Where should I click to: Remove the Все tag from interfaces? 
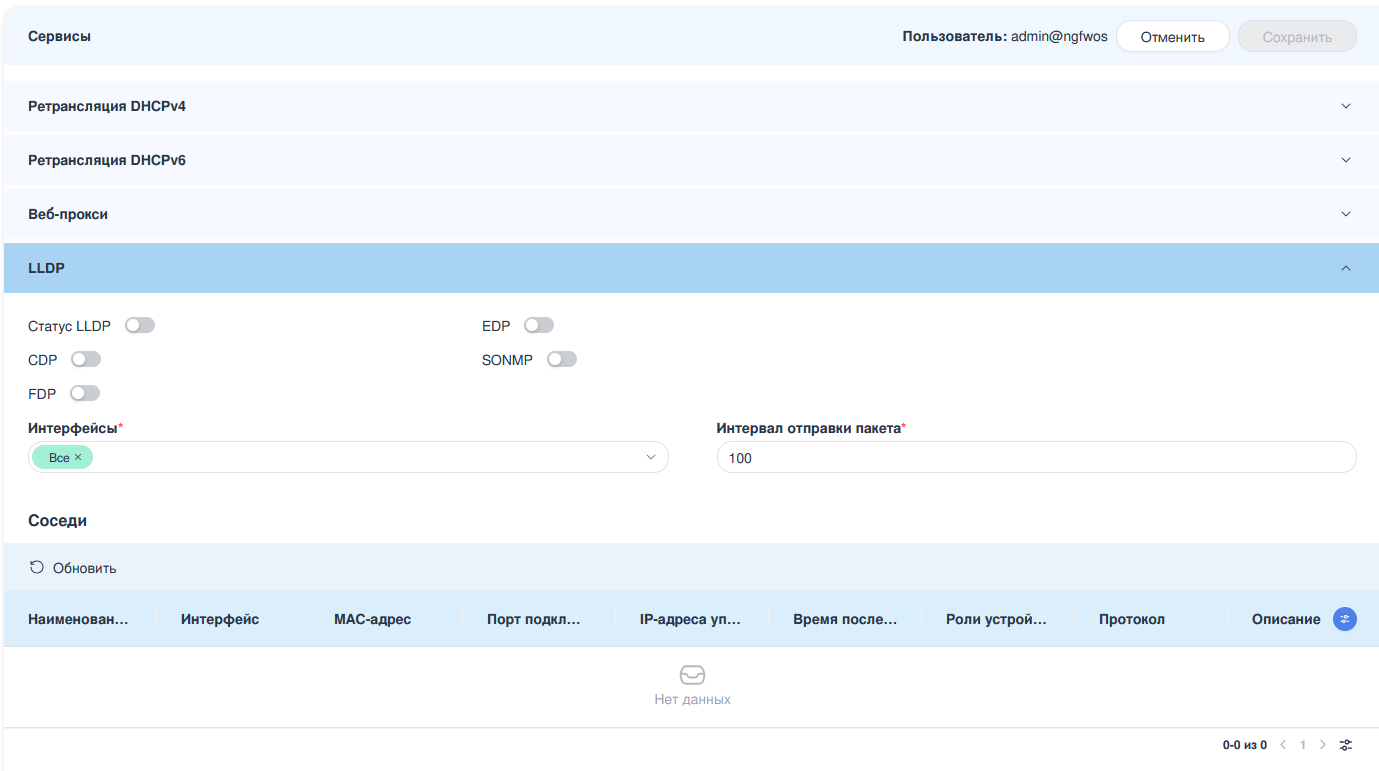pos(78,458)
